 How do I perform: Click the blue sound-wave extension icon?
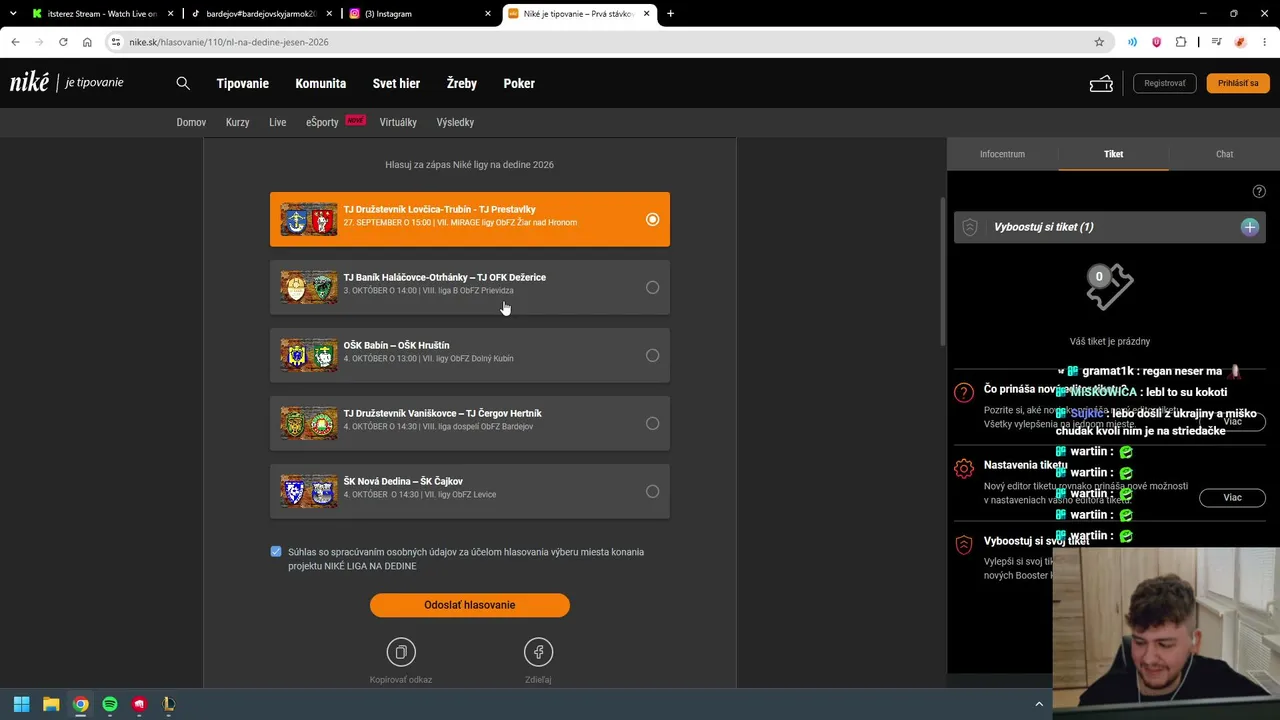tap(1132, 42)
